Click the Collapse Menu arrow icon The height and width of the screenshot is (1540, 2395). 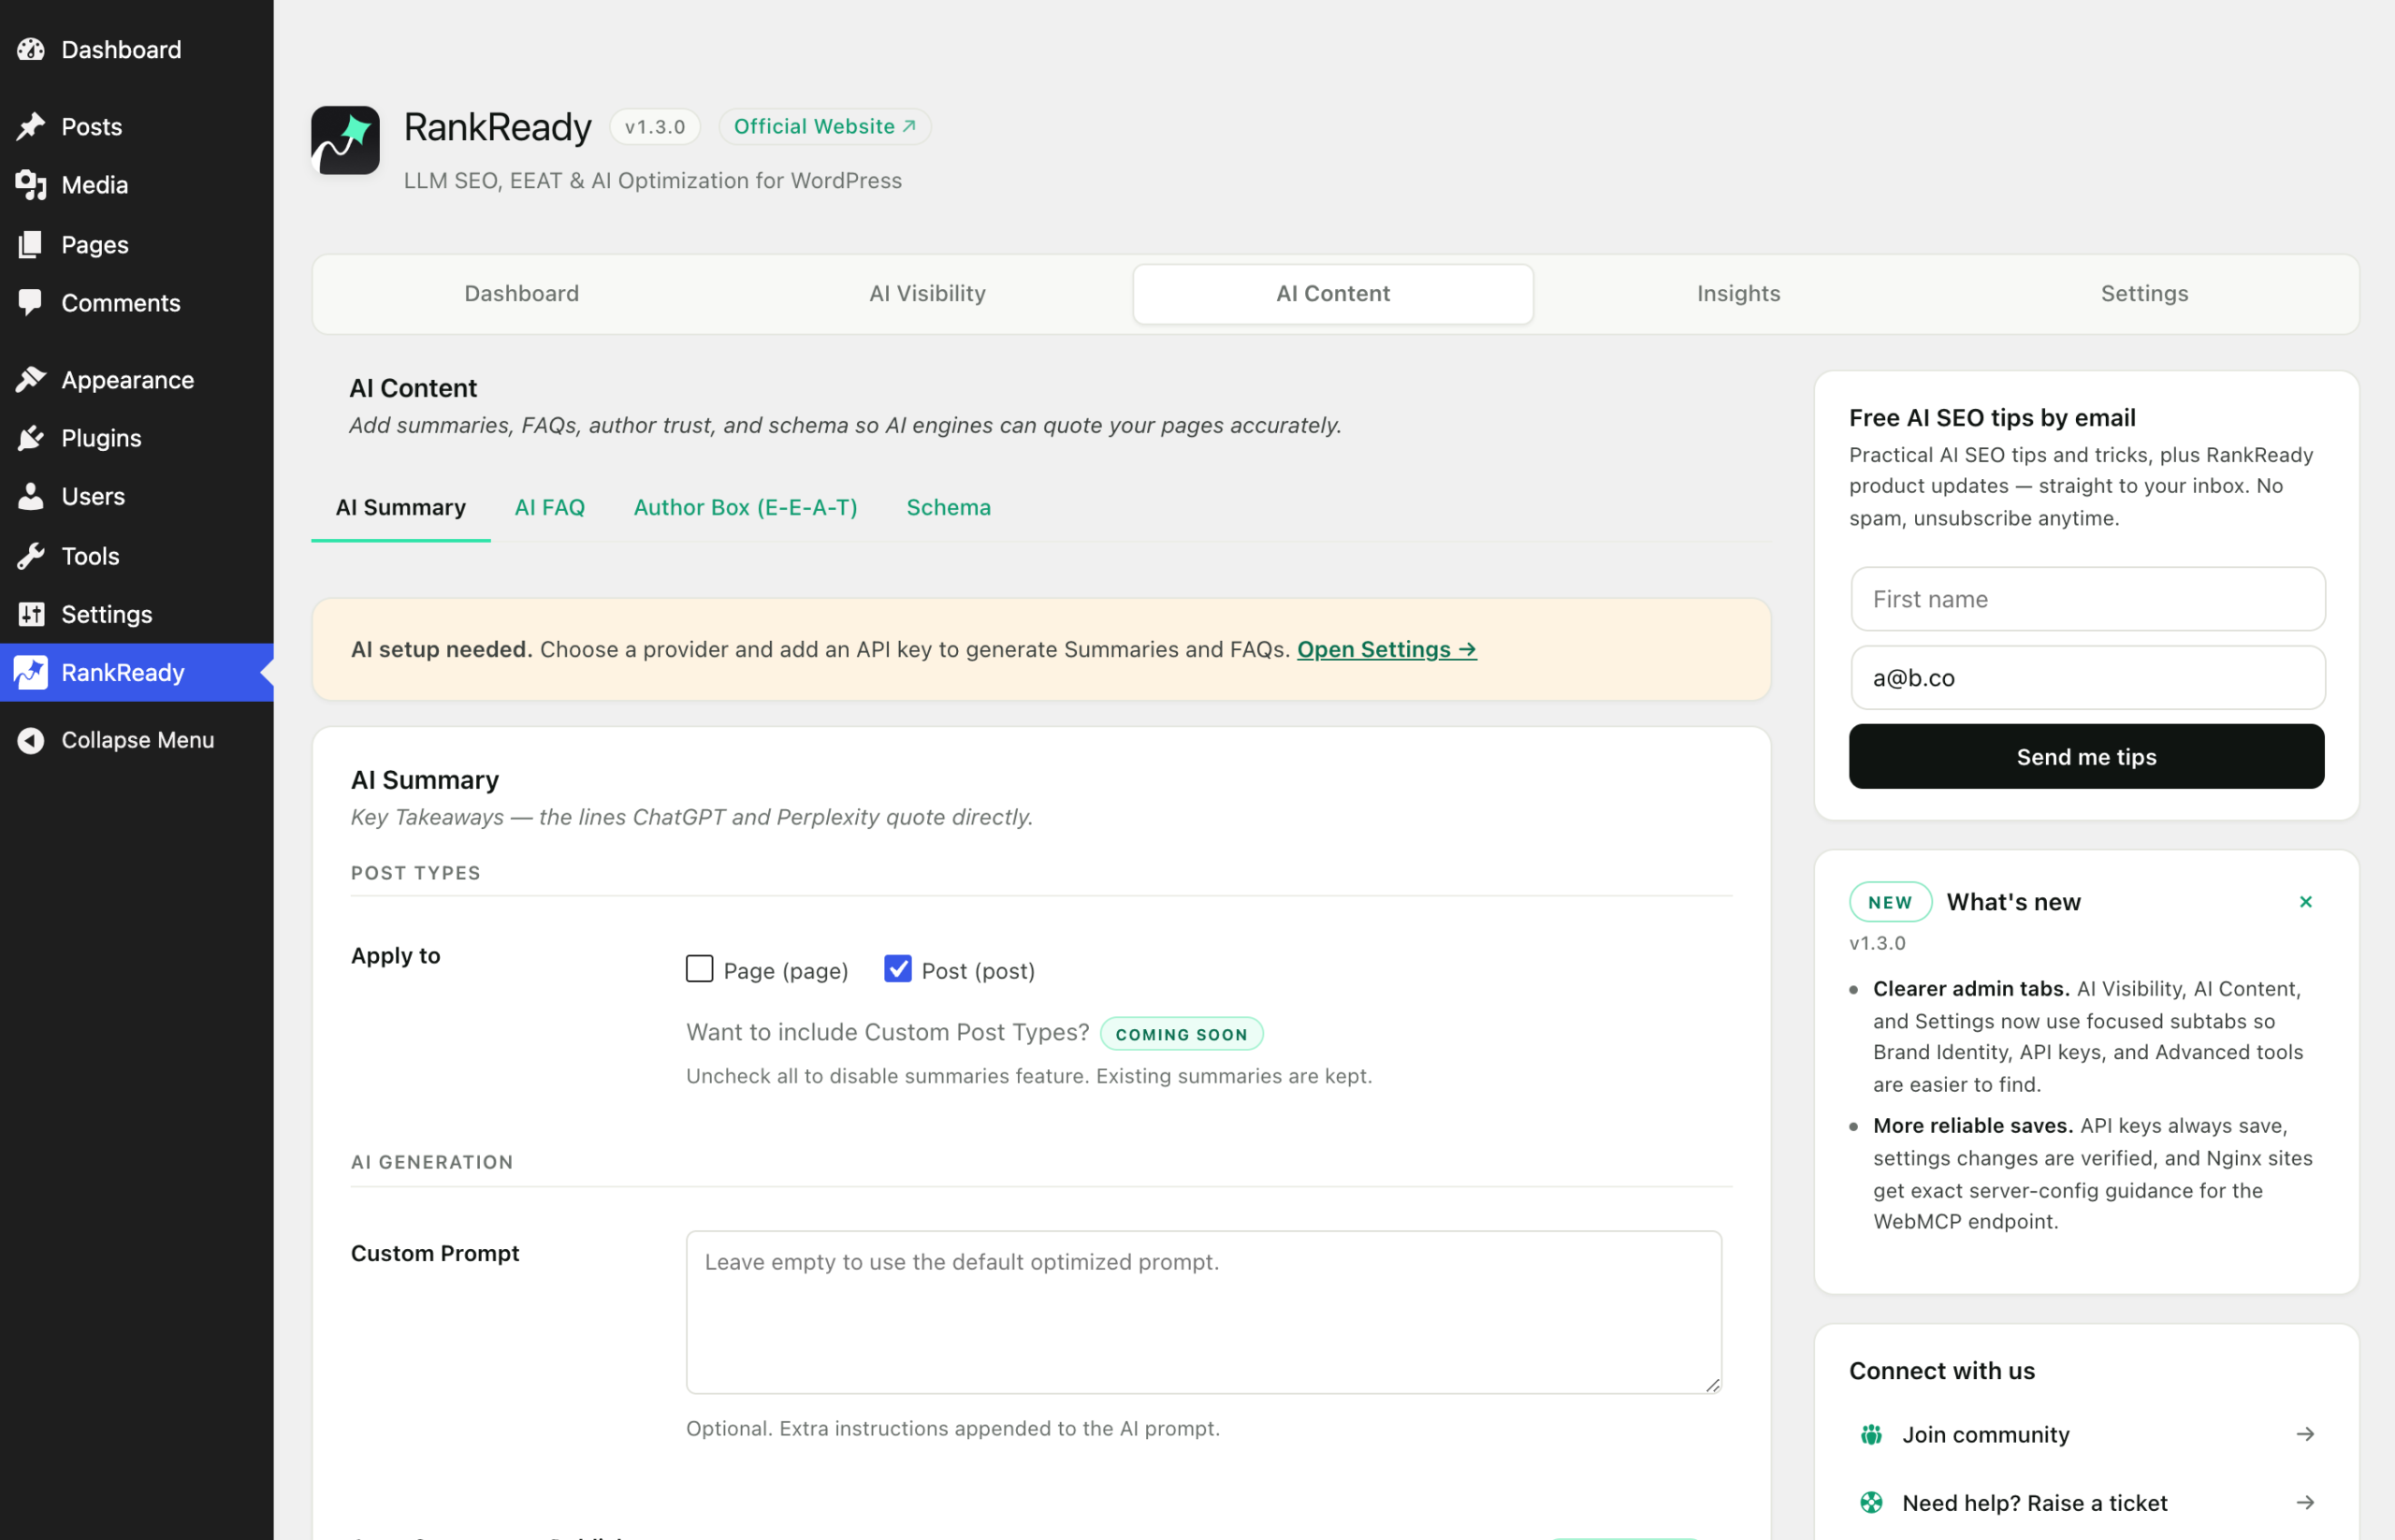coord(31,740)
